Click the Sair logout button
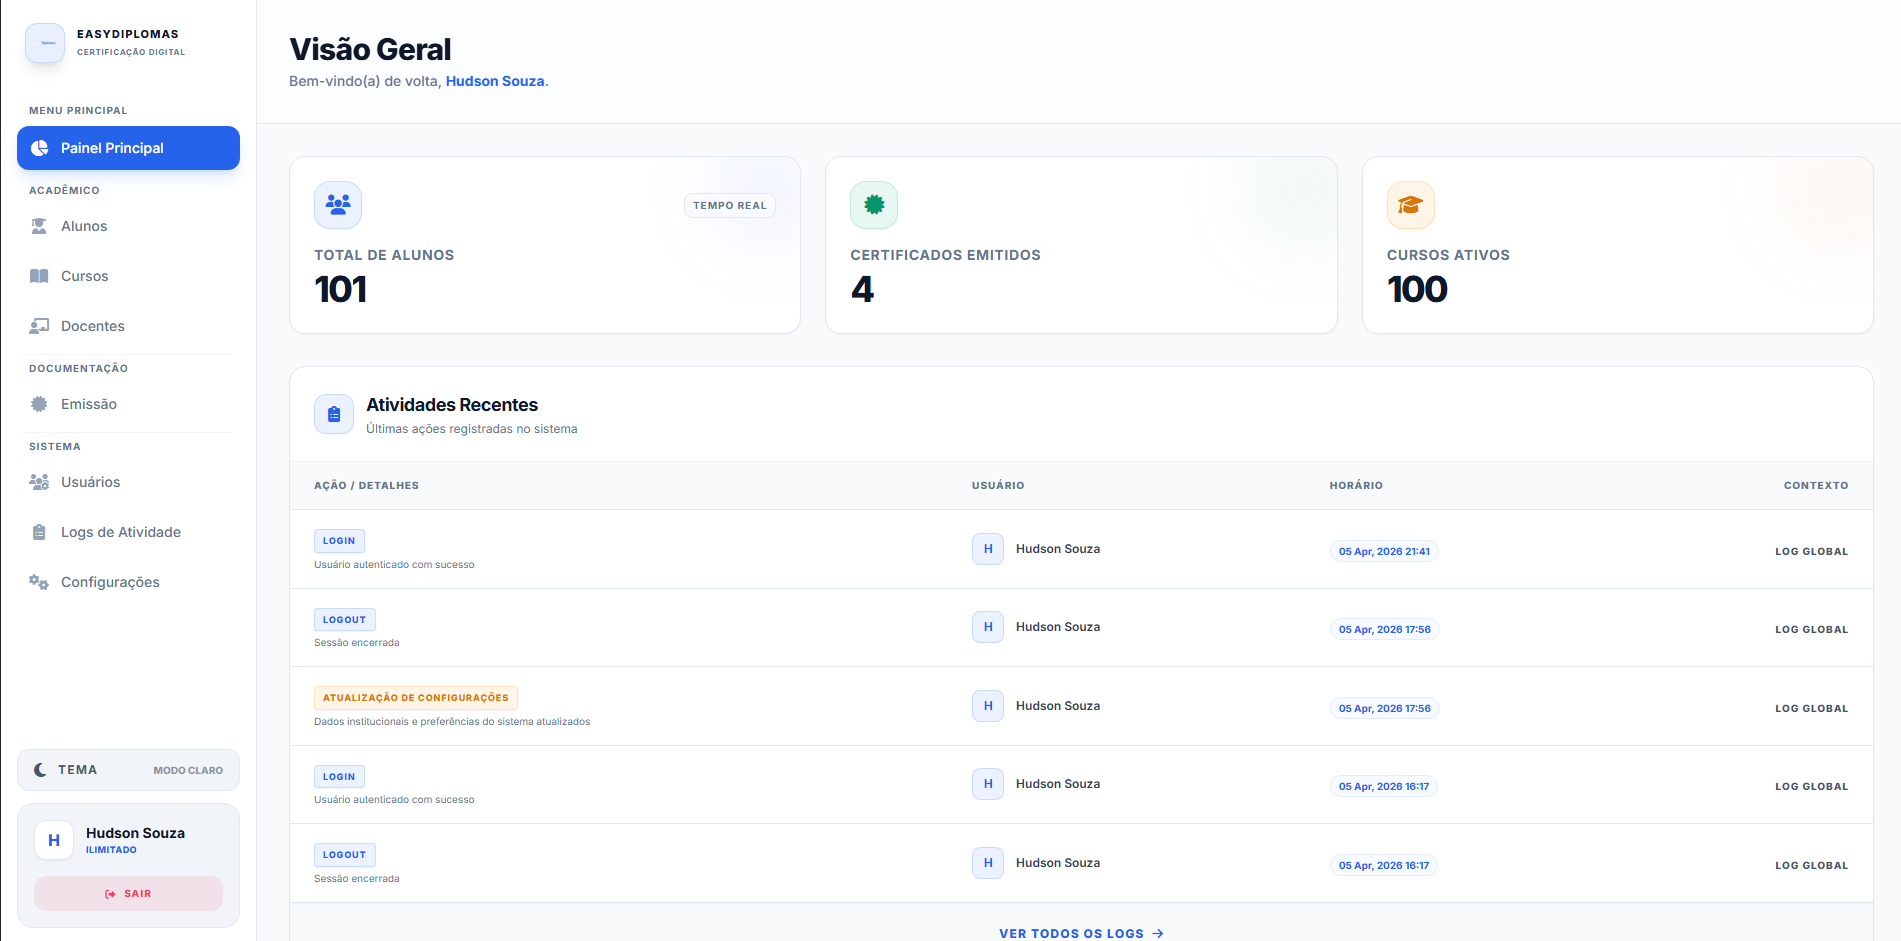The image size is (1901, 941). [128, 894]
